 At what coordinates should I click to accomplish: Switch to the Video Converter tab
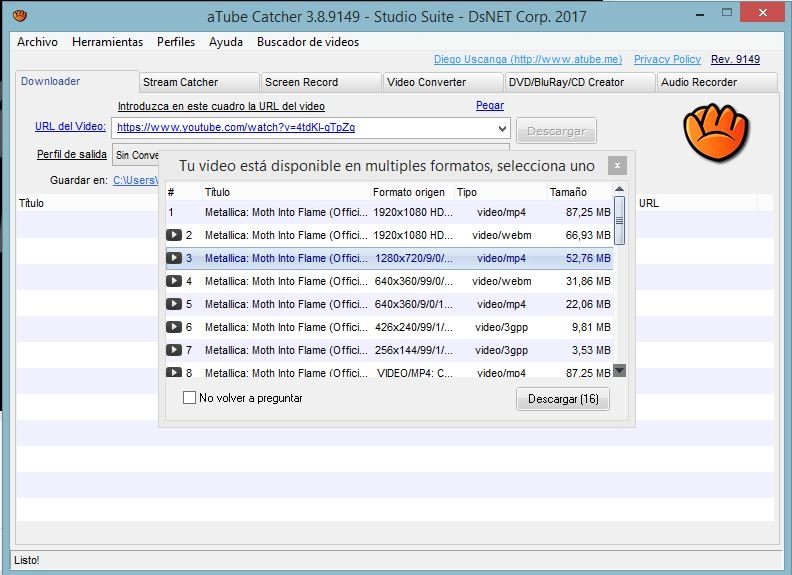pyautogui.click(x=442, y=82)
